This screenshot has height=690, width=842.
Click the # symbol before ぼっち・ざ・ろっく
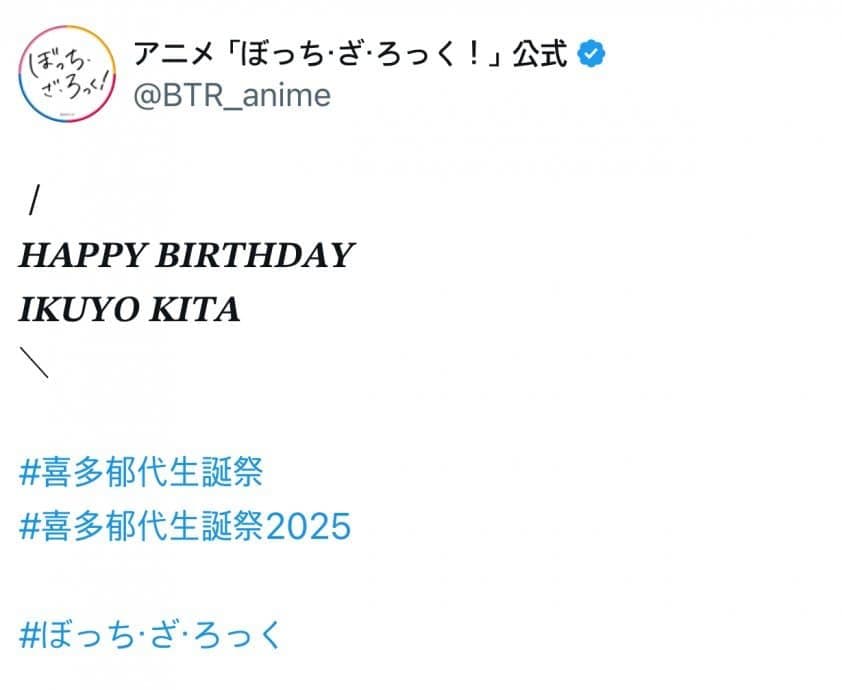(29, 634)
